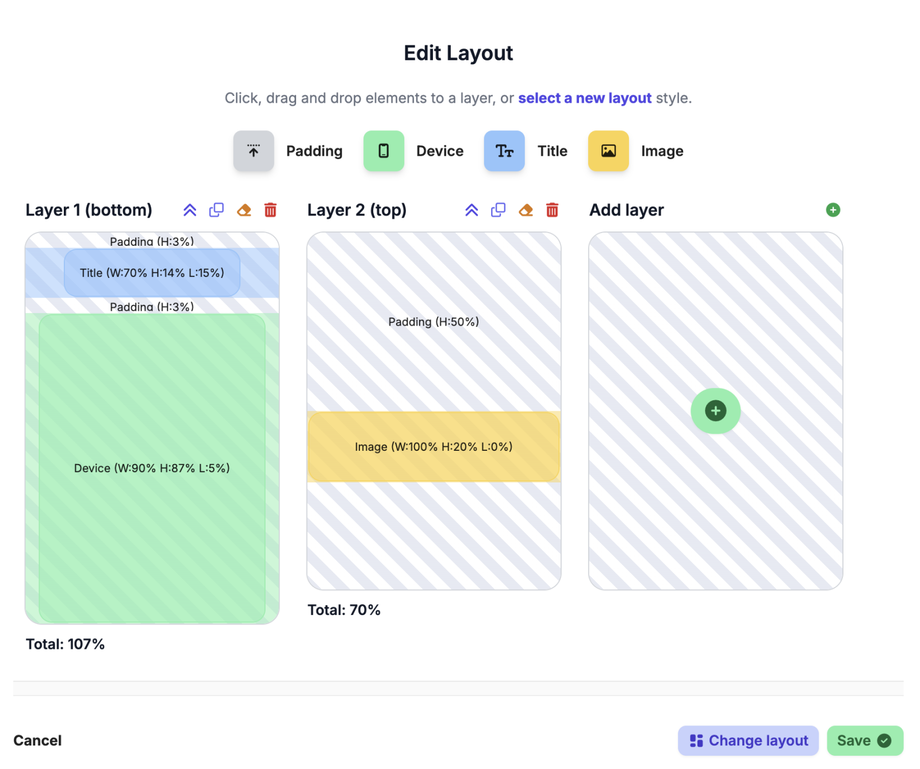Click the green Device element icon

pos(384,151)
